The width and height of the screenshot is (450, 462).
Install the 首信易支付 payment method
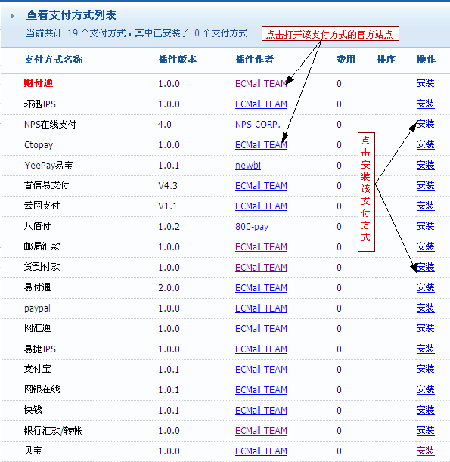point(425,185)
